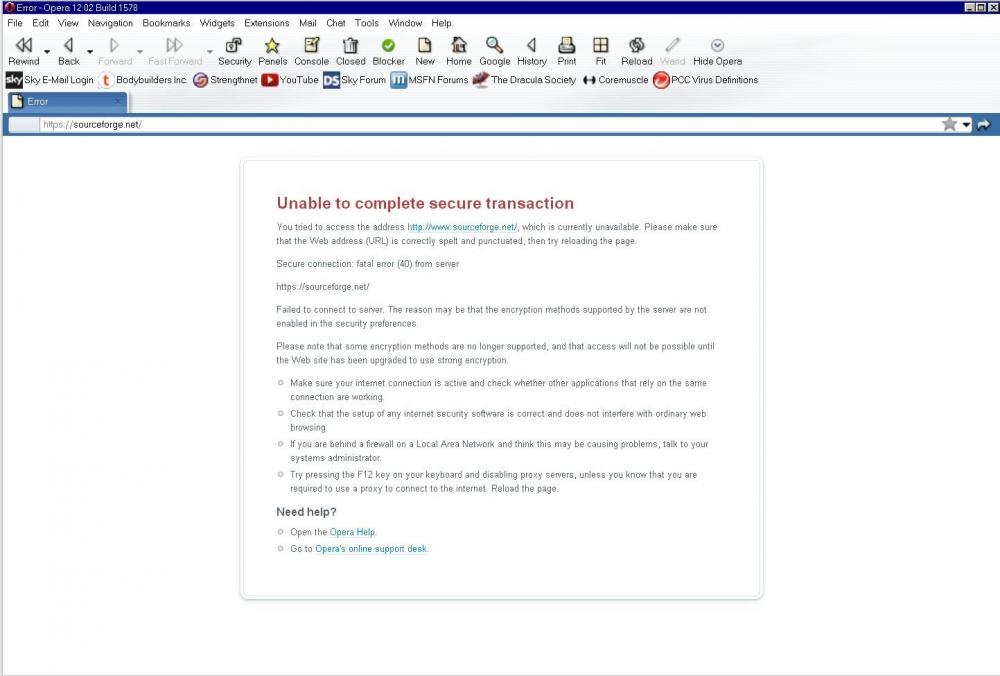Toggle Fit to width button
Image resolution: width=1000 pixels, height=676 pixels.
coord(601,45)
